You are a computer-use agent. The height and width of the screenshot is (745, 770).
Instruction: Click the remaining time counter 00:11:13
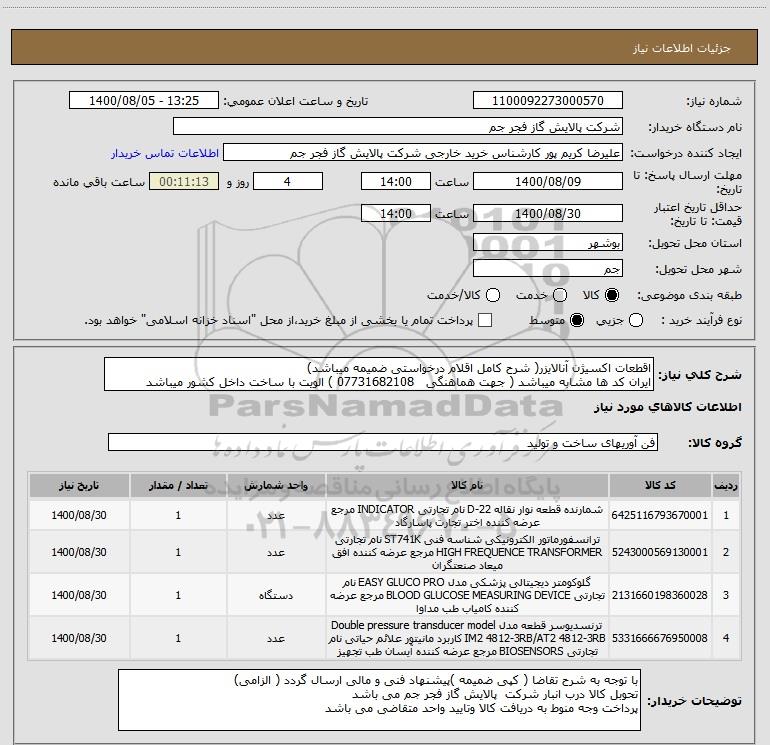click(x=184, y=182)
